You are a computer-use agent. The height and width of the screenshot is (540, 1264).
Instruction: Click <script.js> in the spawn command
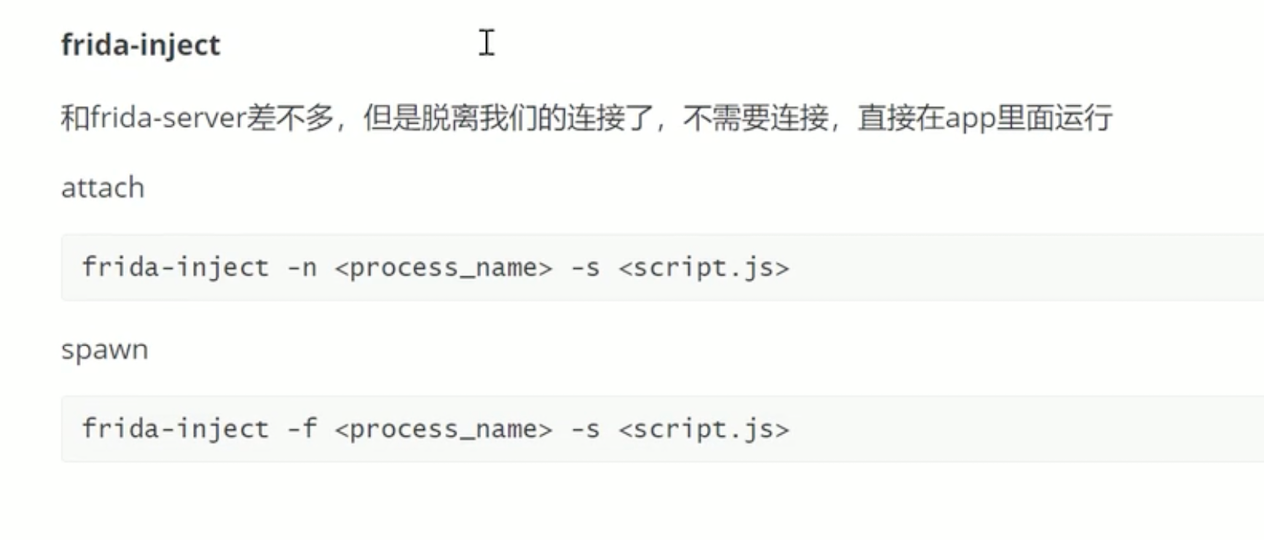pyautogui.click(x=704, y=429)
